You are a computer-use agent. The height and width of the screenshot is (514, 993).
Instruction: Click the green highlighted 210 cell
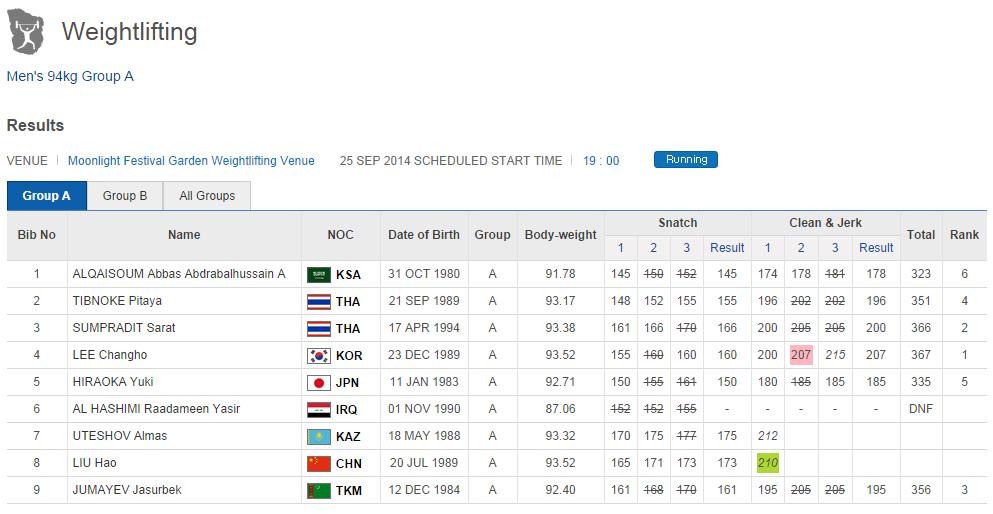click(768, 463)
